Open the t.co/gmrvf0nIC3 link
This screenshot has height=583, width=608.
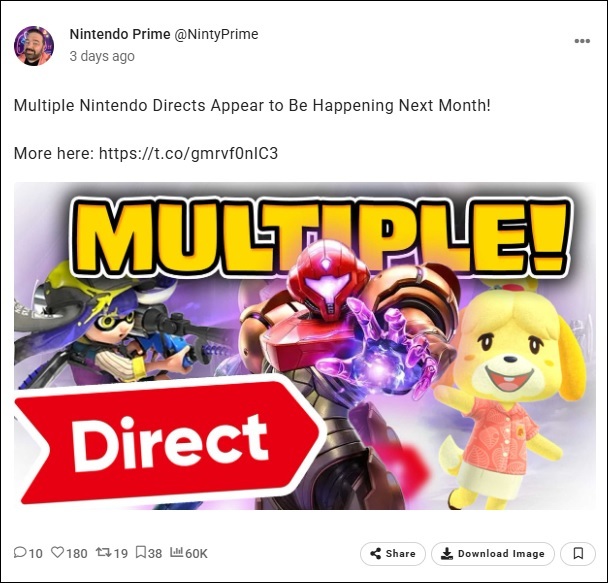tap(188, 154)
